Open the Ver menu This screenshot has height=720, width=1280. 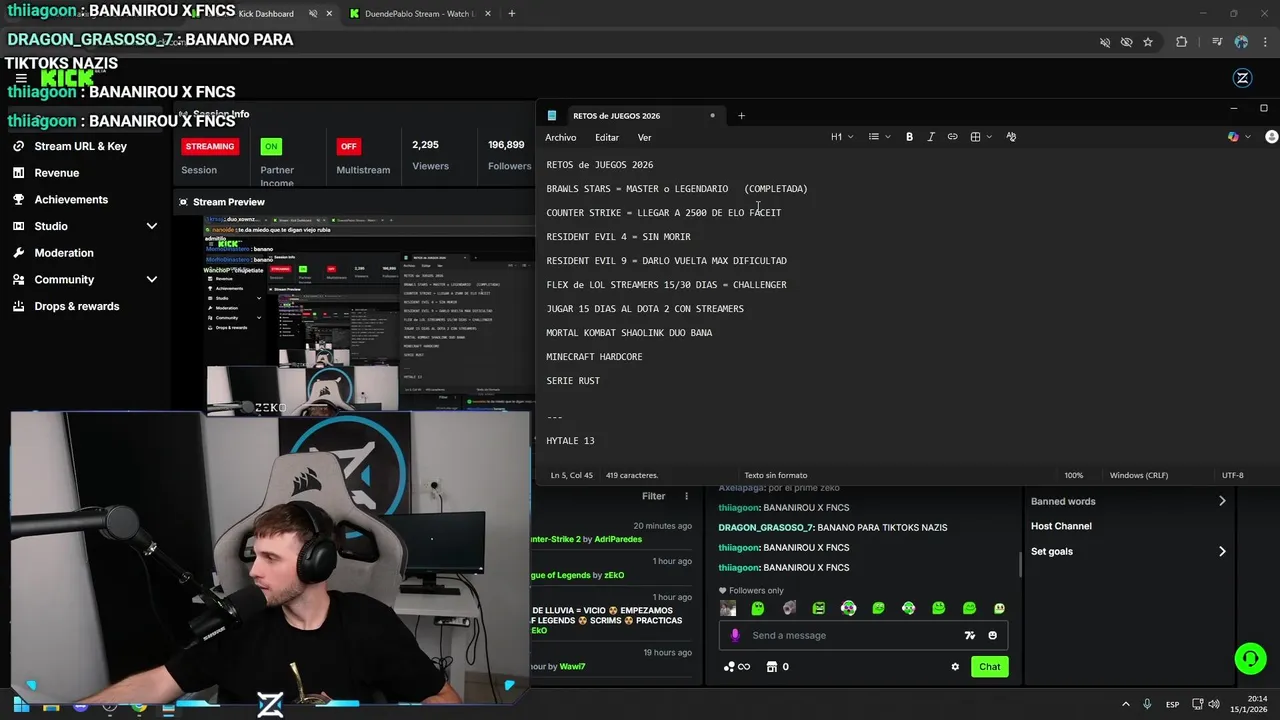pos(644,137)
